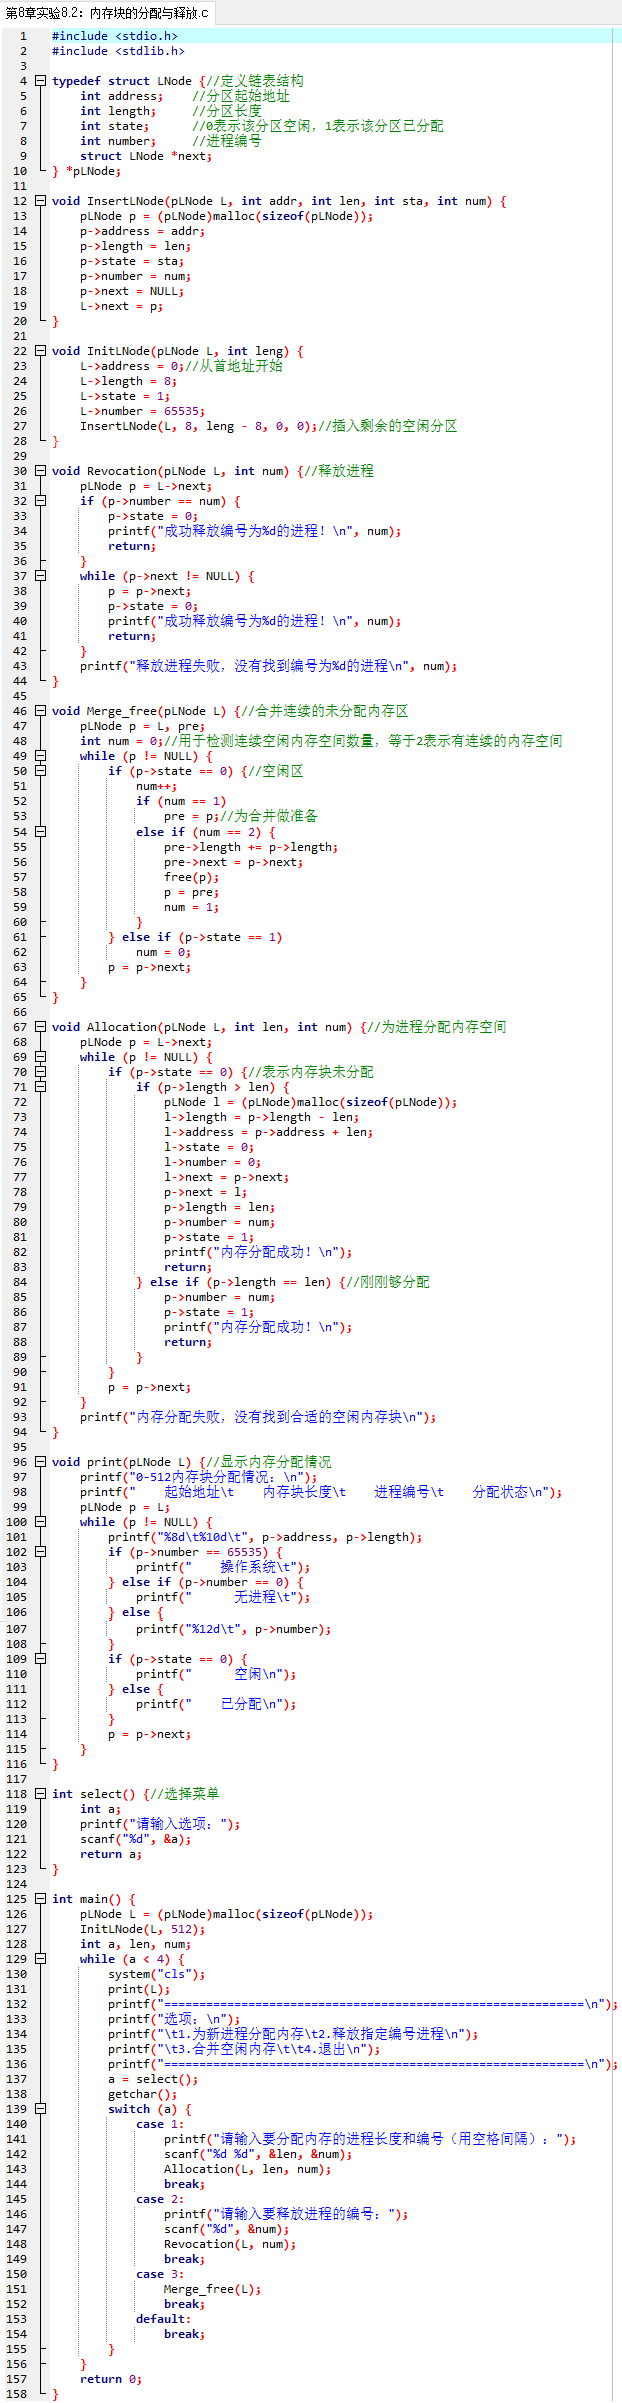
Task: Place cursor on #include <stdio.h> line
Action: tap(115, 36)
